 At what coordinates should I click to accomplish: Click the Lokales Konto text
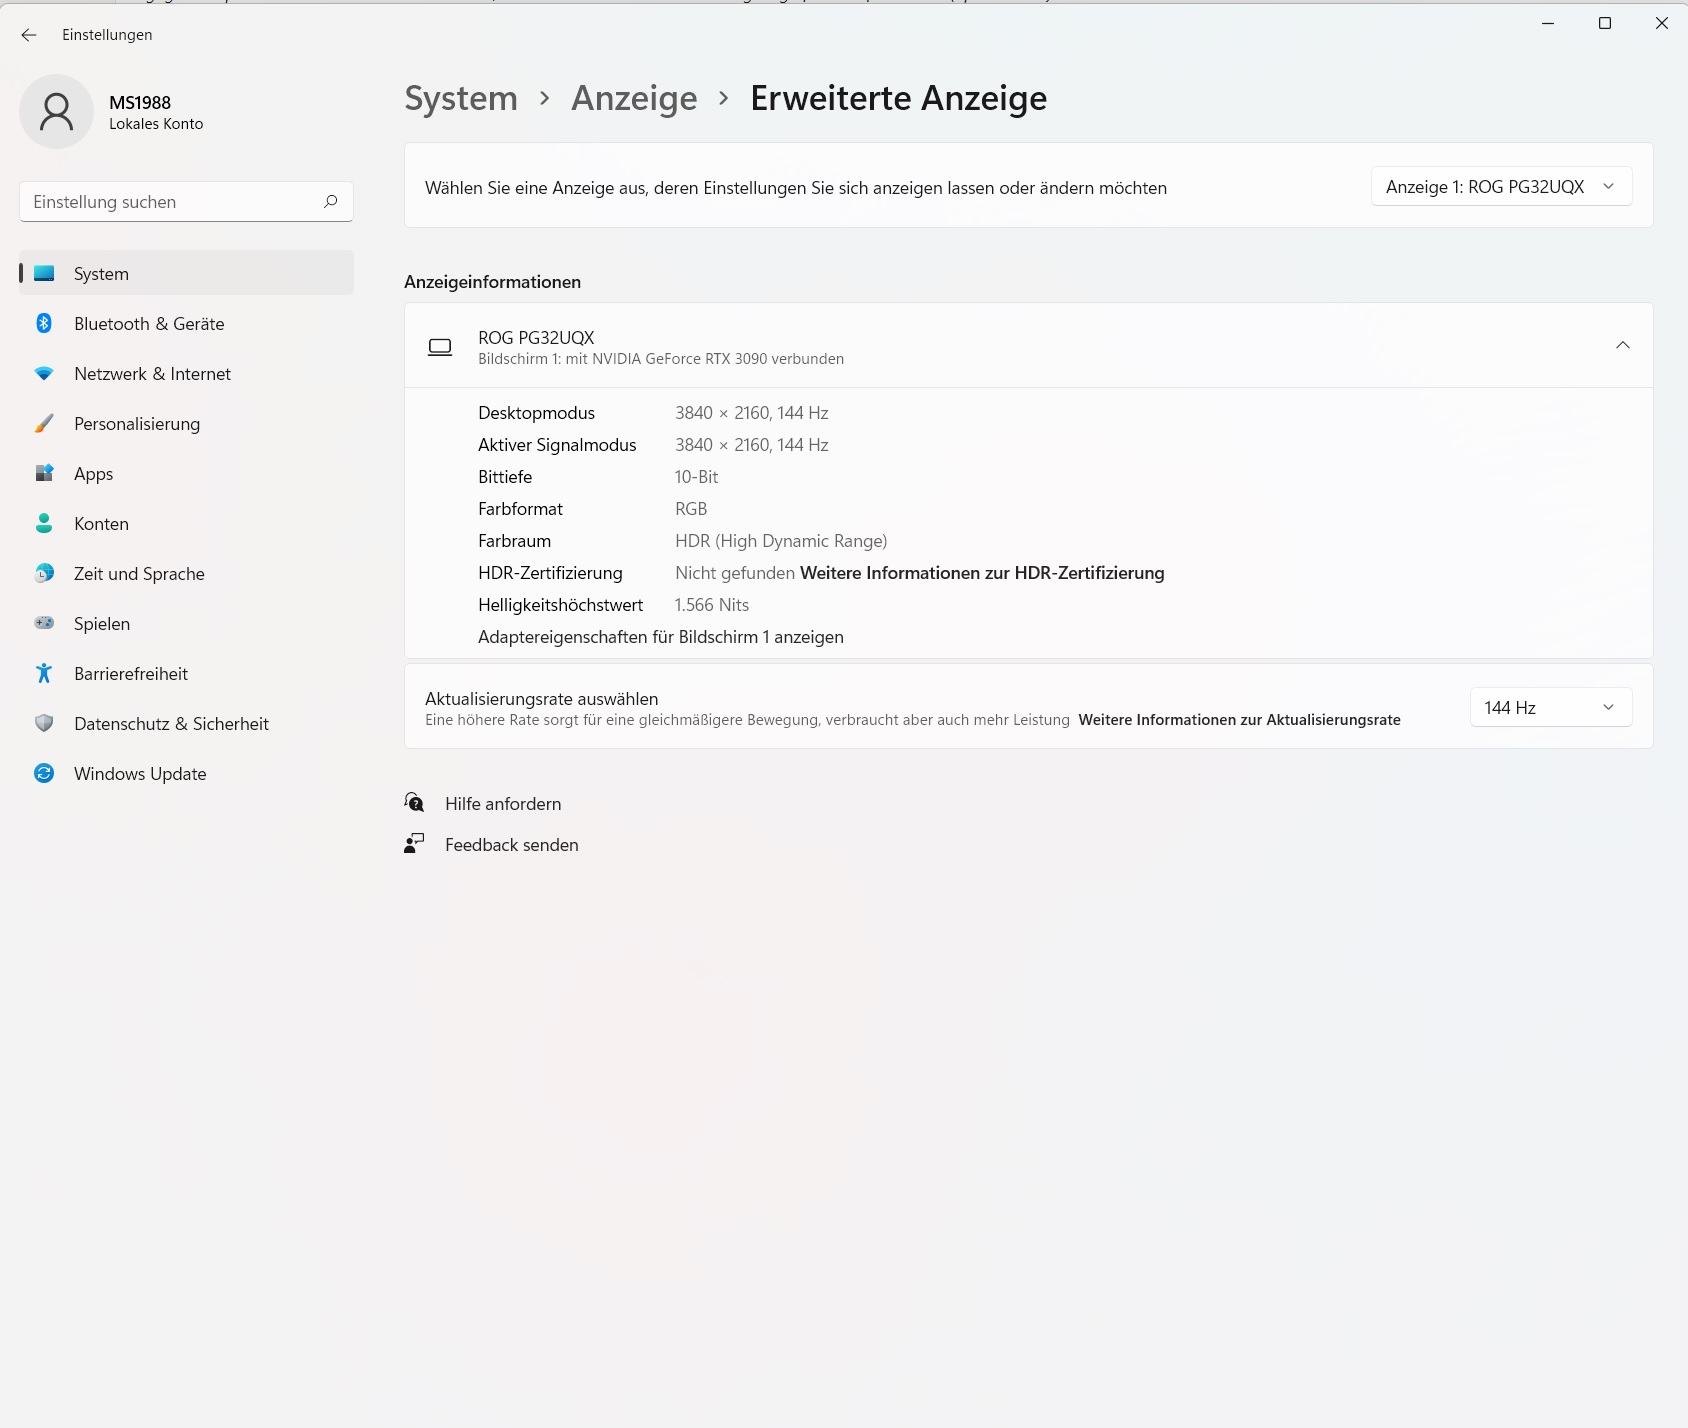click(x=156, y=124)
